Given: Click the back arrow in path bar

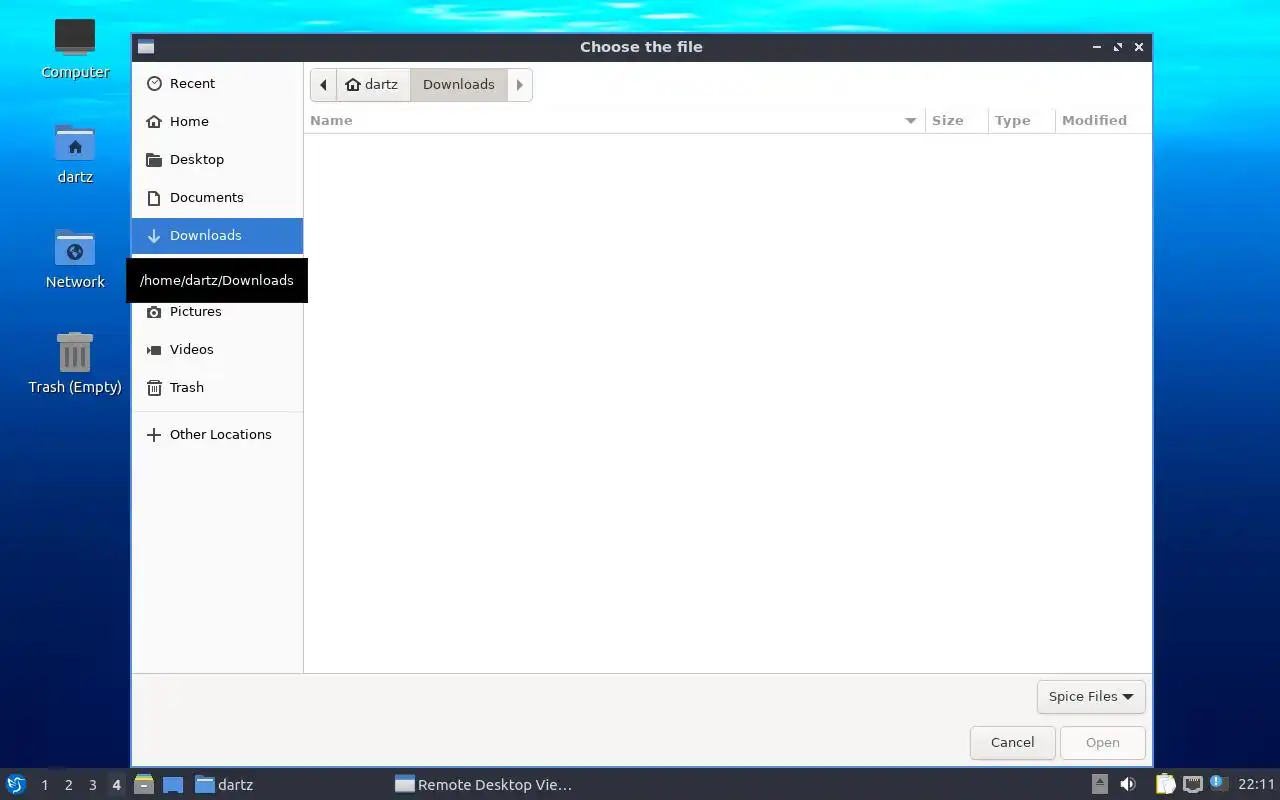Looking at the screenshot, I should click(323, 85).
